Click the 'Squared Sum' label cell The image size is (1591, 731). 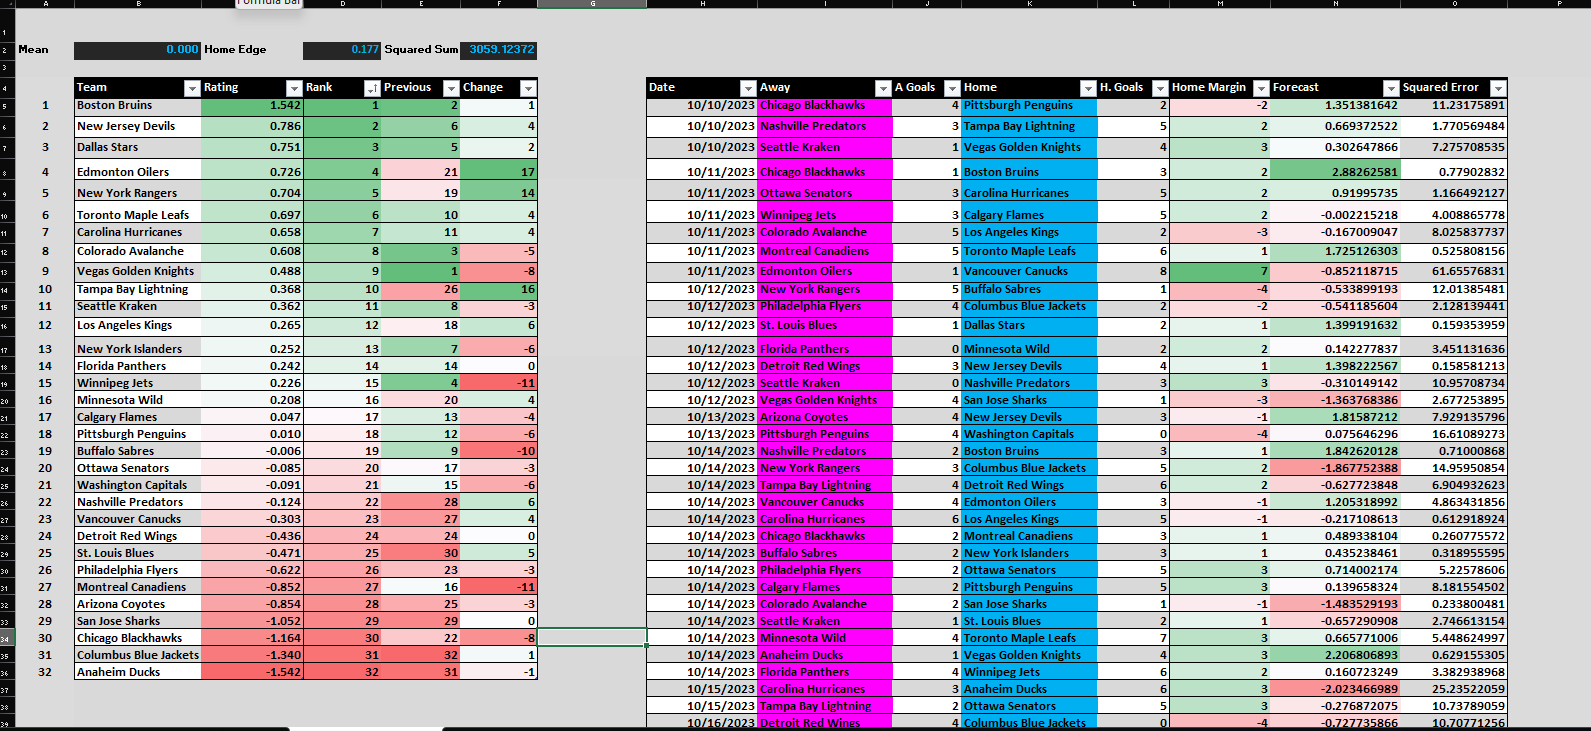[x=421, y=50]
